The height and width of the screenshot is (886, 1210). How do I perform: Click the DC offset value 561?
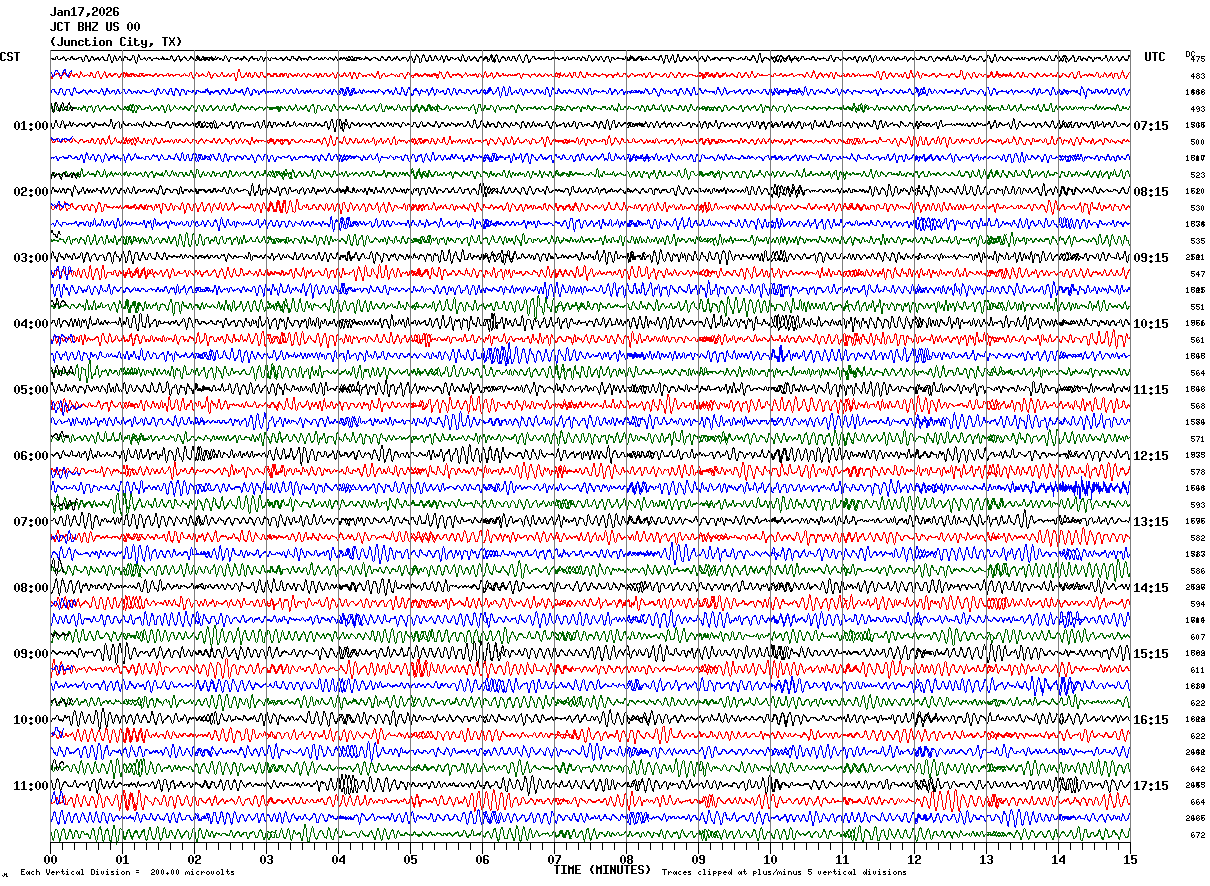[x=1197, y=340]
